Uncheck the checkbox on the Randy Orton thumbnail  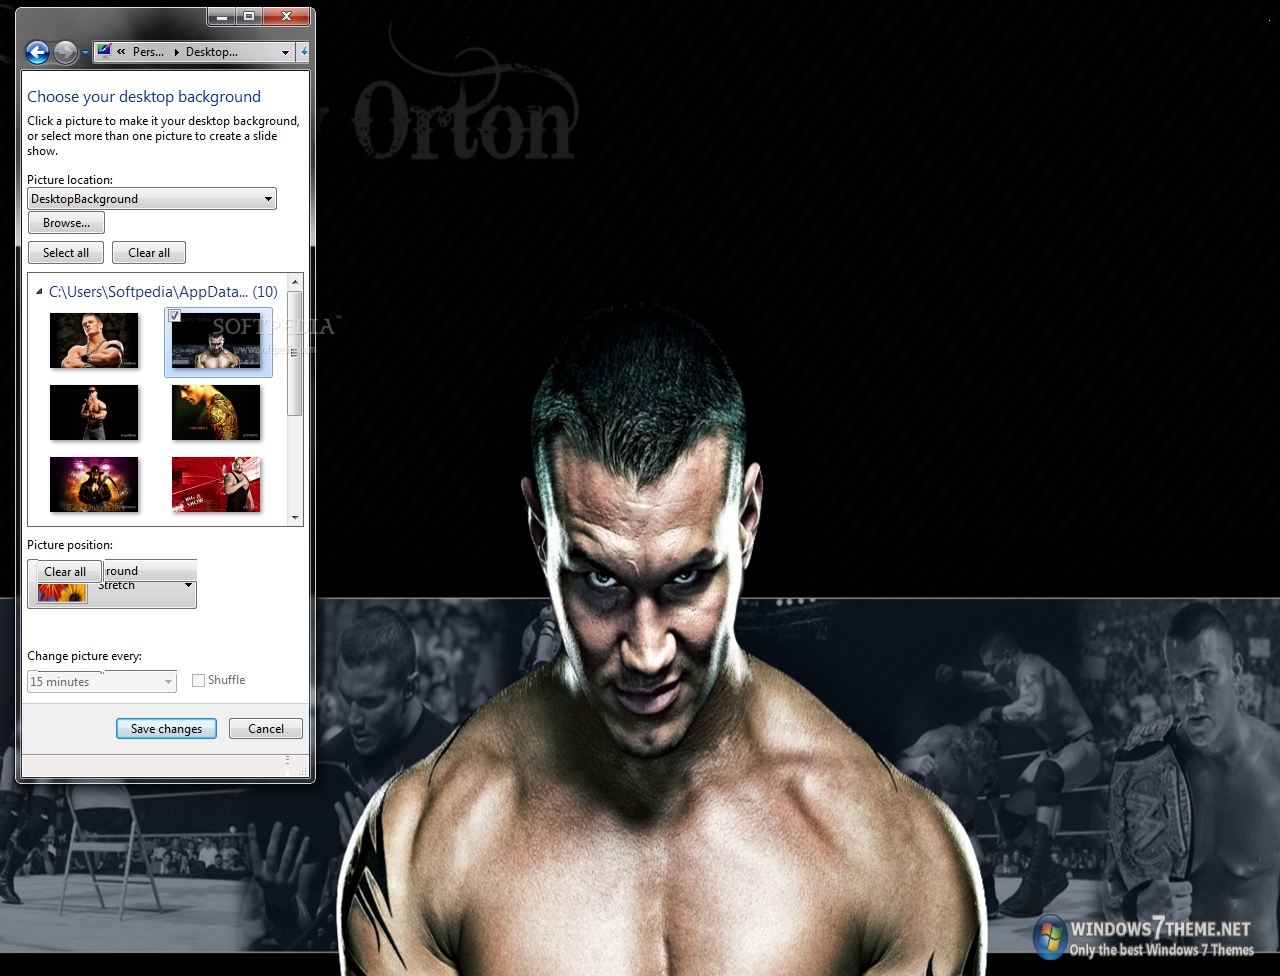(175, 316)
